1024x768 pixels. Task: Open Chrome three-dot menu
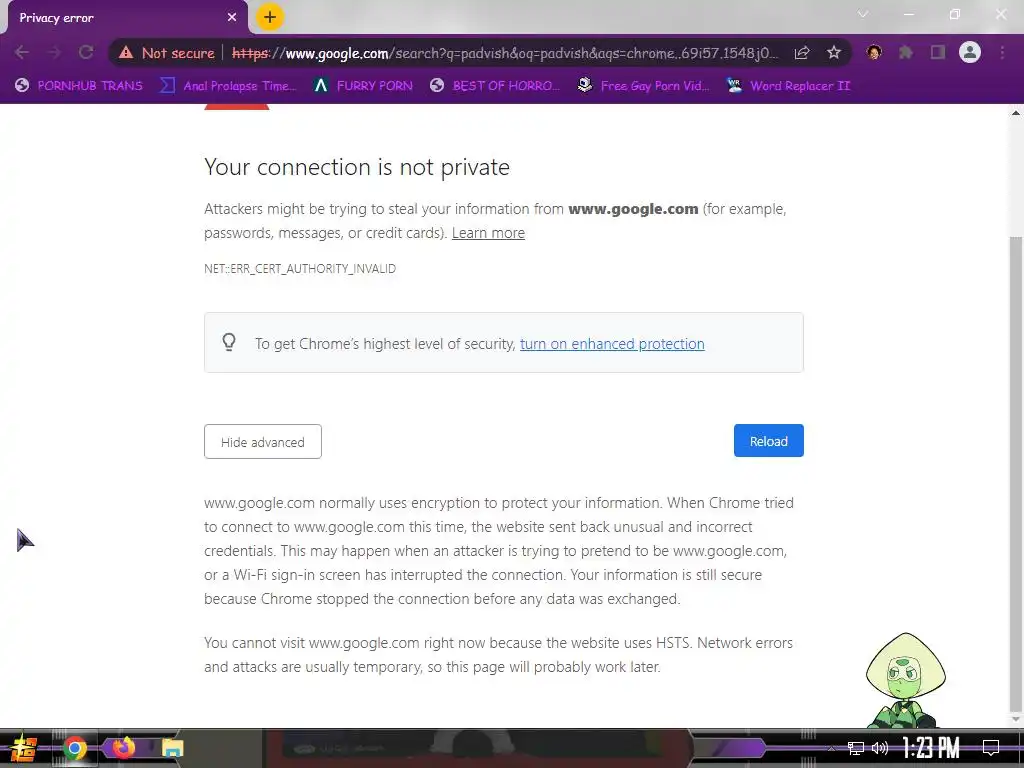tap(1002, 52)
